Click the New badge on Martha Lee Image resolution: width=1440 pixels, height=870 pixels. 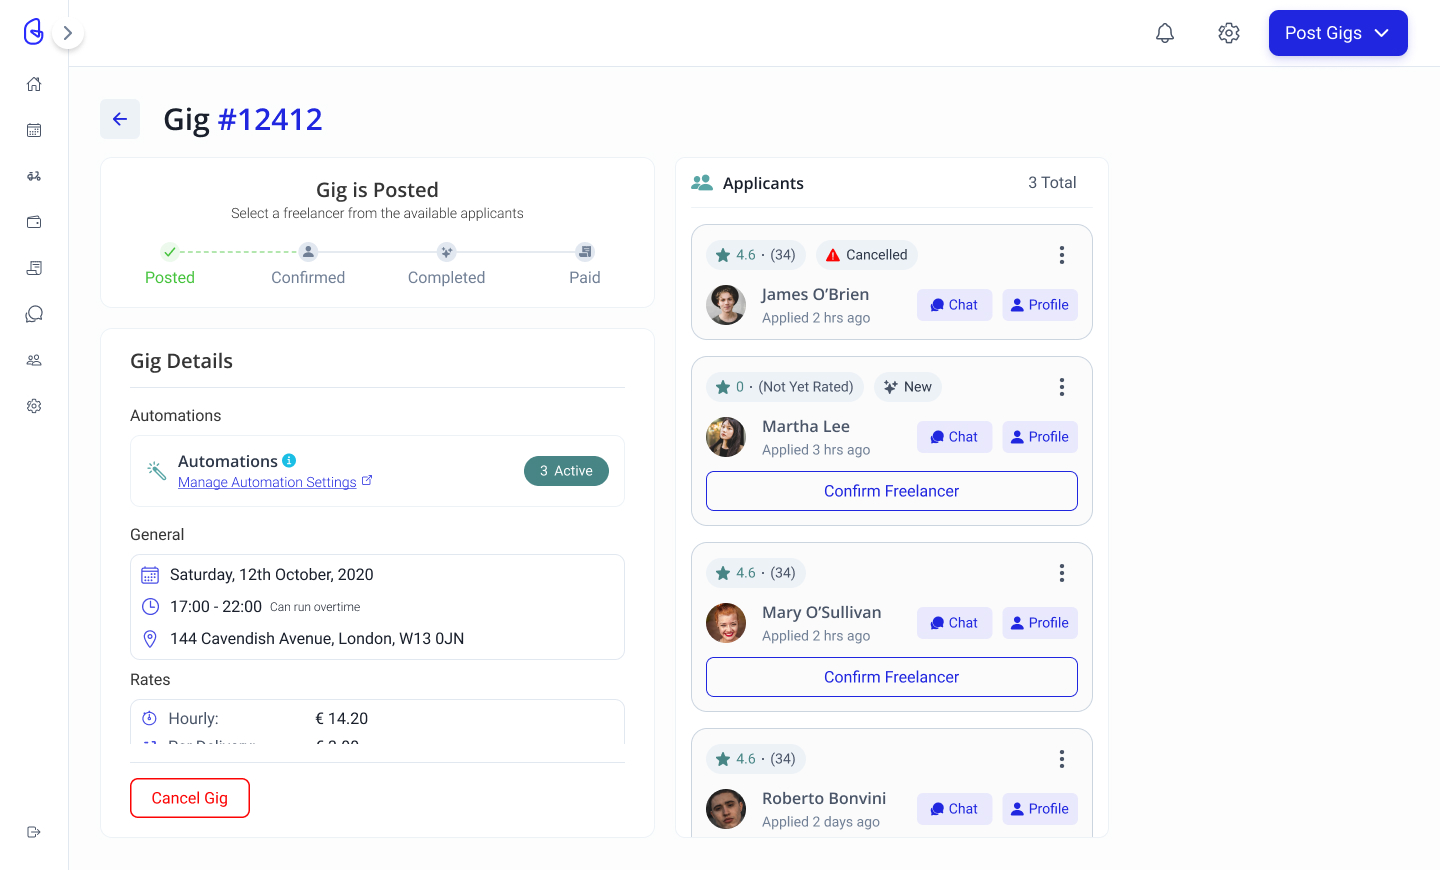point(908,387)
